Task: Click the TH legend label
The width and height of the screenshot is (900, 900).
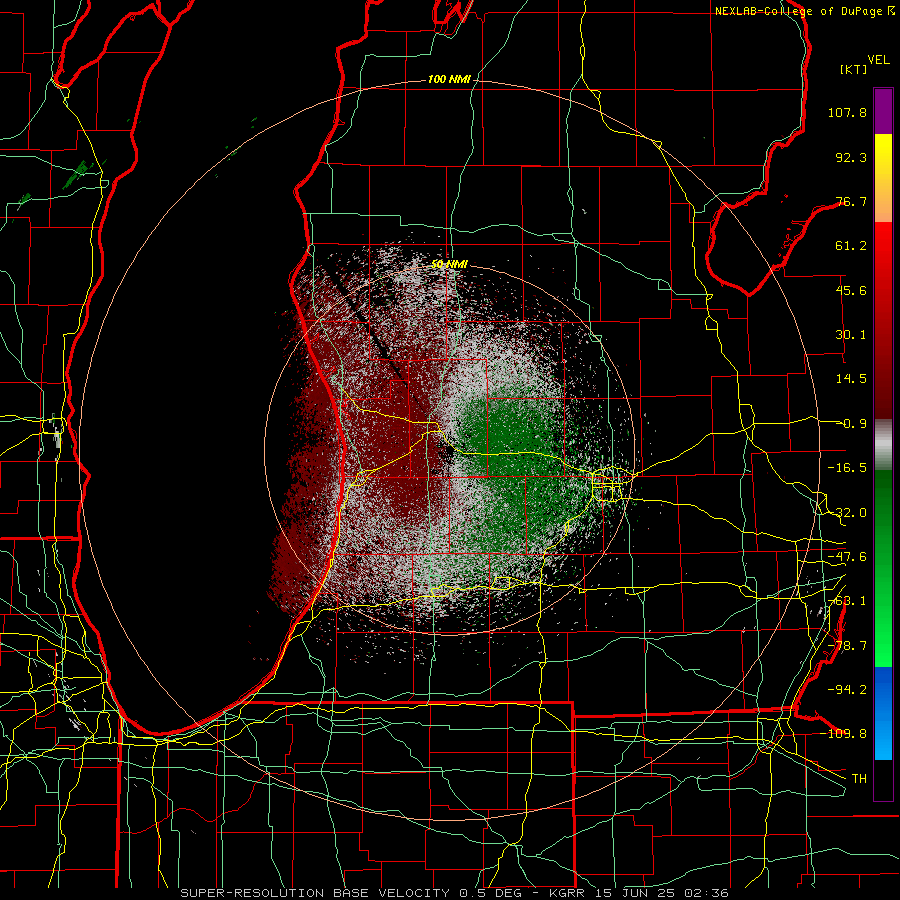Action: tap(859, 779)
